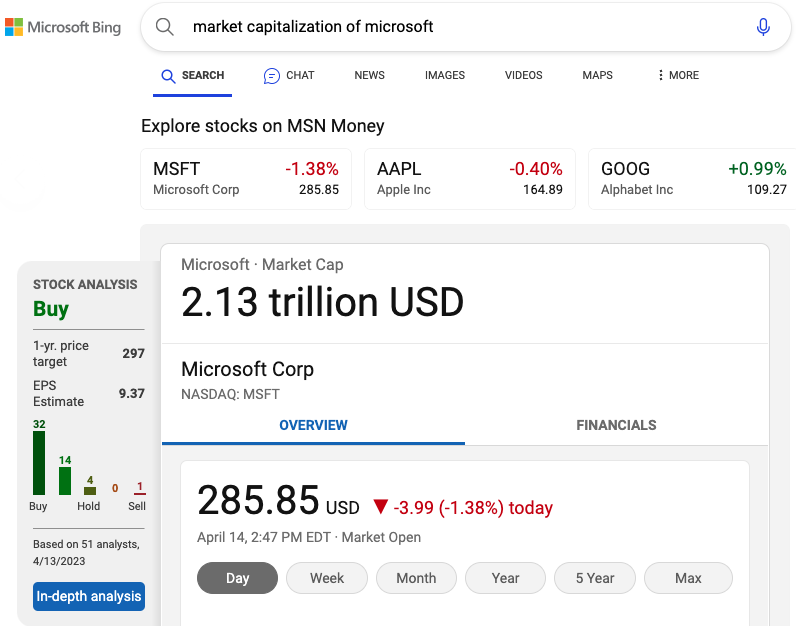This screenshot has height=626, width=796.
Task: Activate the microphone voice search icon
Action: point(763,26)
